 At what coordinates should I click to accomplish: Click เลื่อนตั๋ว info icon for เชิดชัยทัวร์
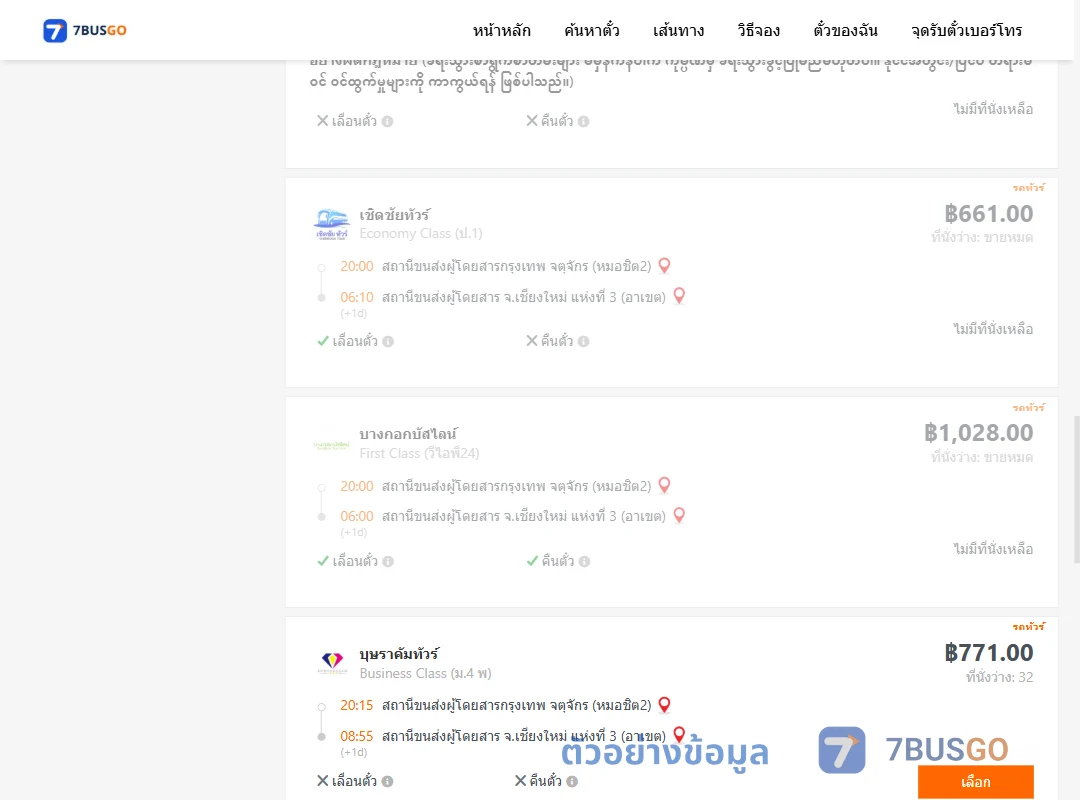(388, 341)
